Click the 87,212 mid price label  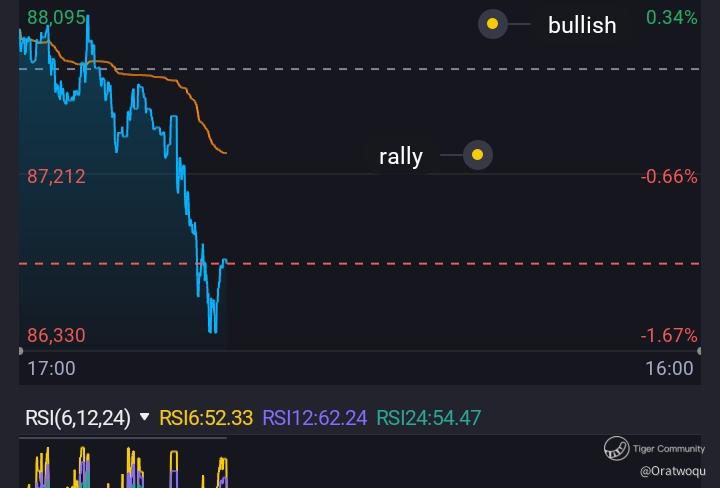pyautogui.click(x=56, y=176)
